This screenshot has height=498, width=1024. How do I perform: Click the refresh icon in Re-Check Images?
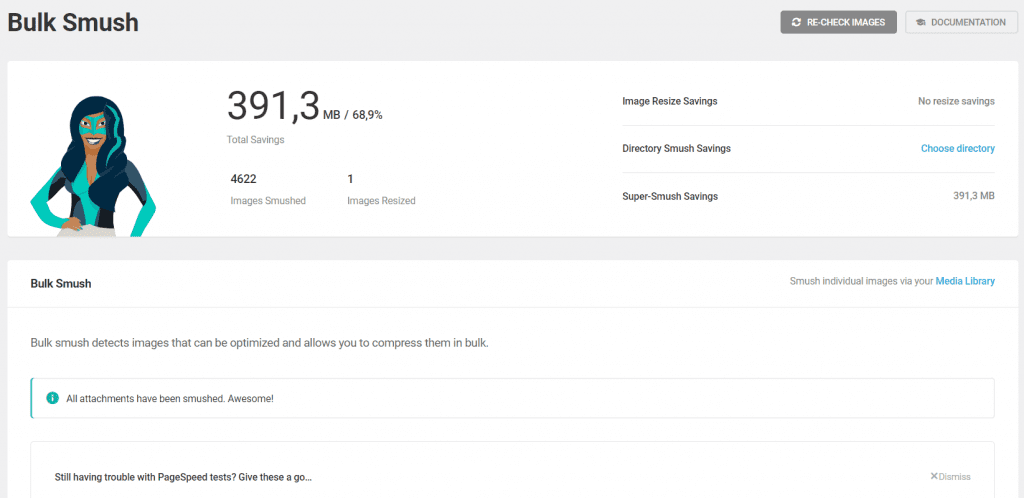tap(796, 22)
